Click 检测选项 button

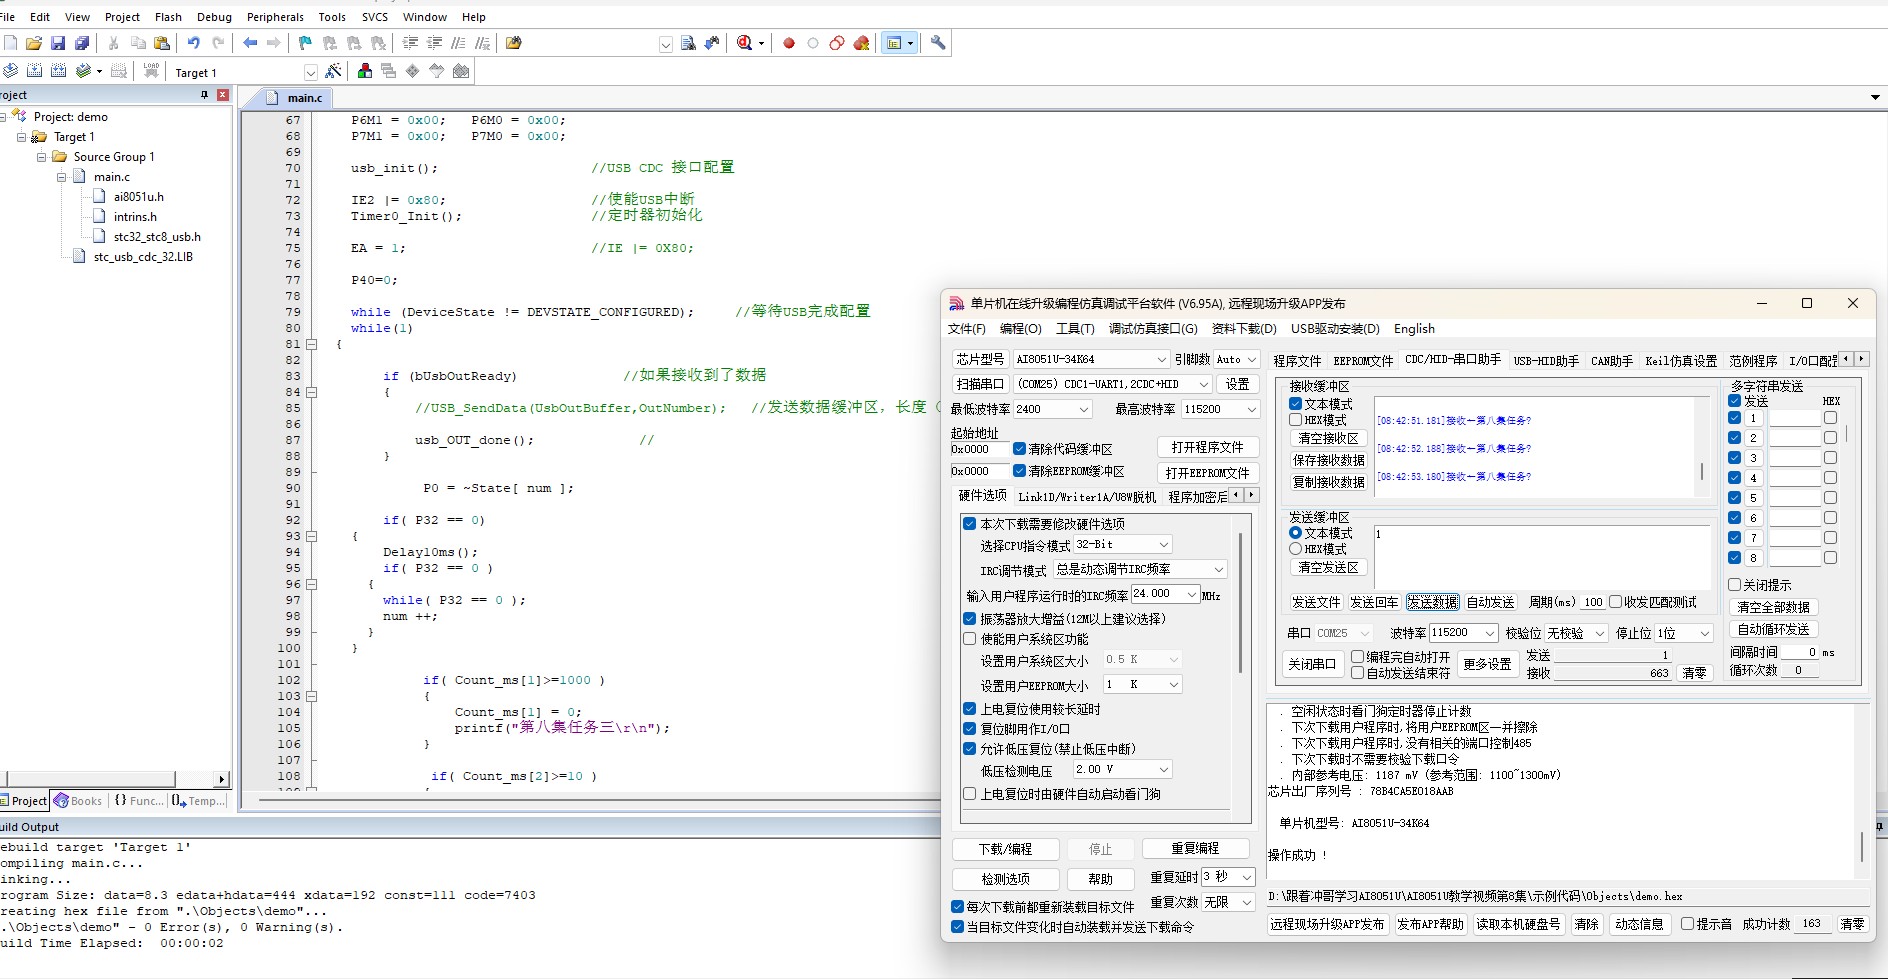click(x=1005, y=879)
